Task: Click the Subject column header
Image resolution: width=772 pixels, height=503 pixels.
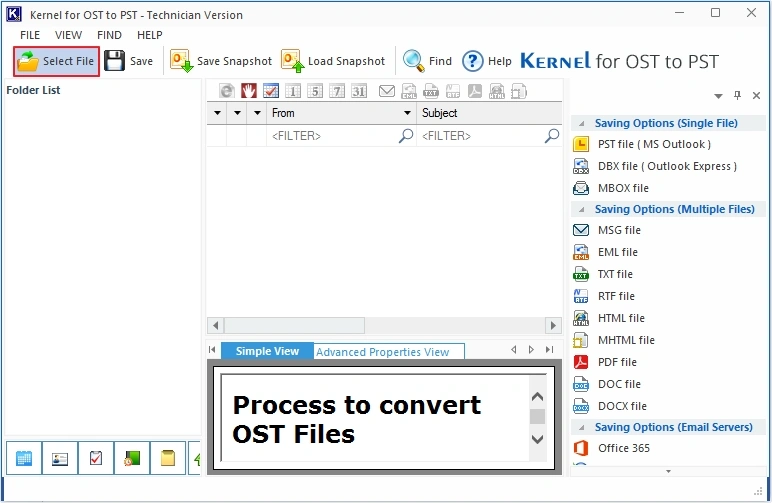Action: [489, 113]
